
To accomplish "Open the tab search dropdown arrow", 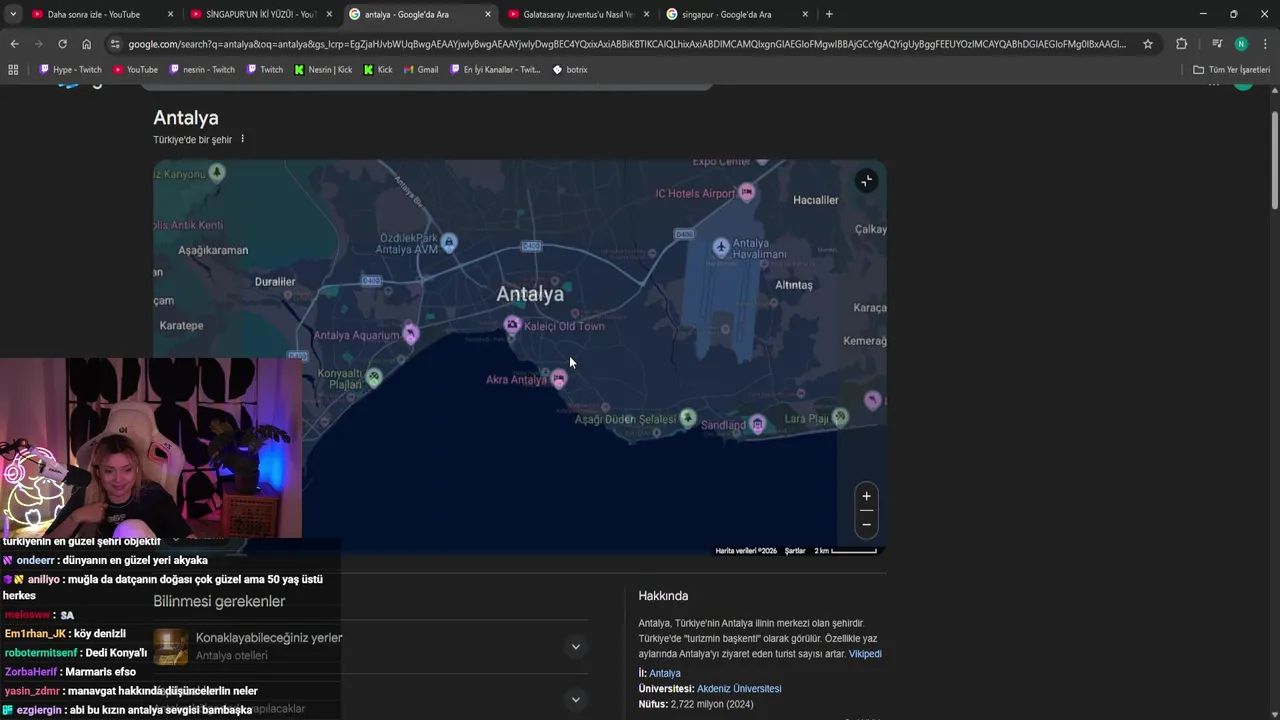I will click(13, 14).
